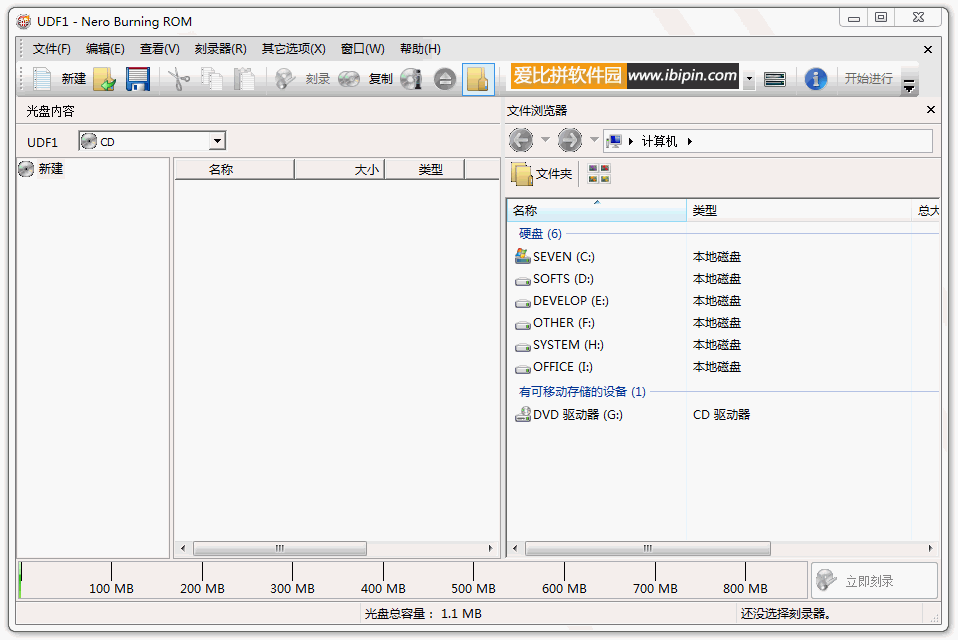Select the SOFTS (D:) drive

click(563, 278)
